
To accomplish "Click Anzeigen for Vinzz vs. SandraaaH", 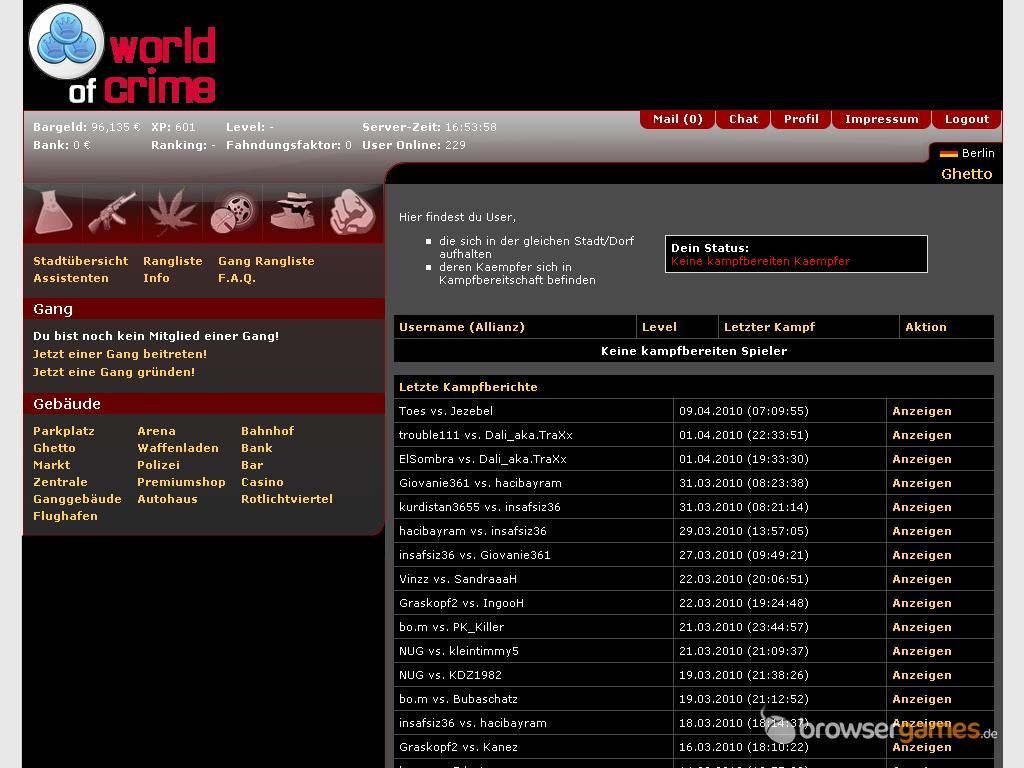I will coord(921,579).
